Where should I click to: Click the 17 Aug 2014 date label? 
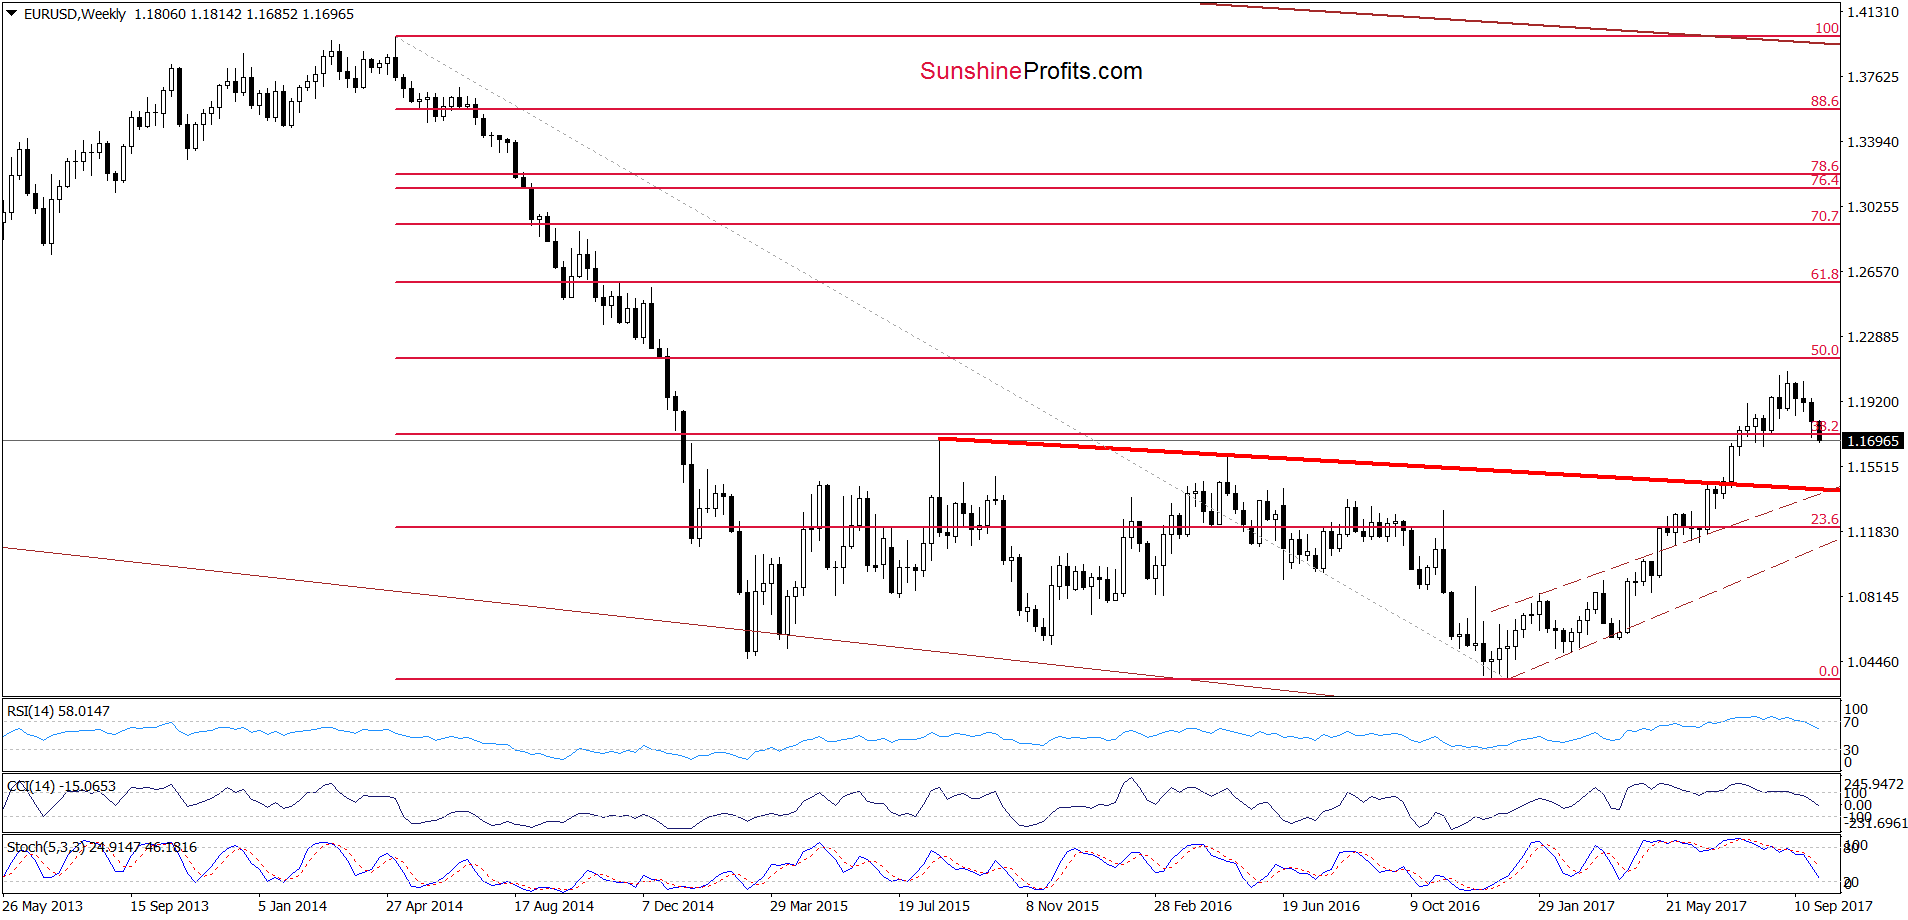tap(553, 906)
